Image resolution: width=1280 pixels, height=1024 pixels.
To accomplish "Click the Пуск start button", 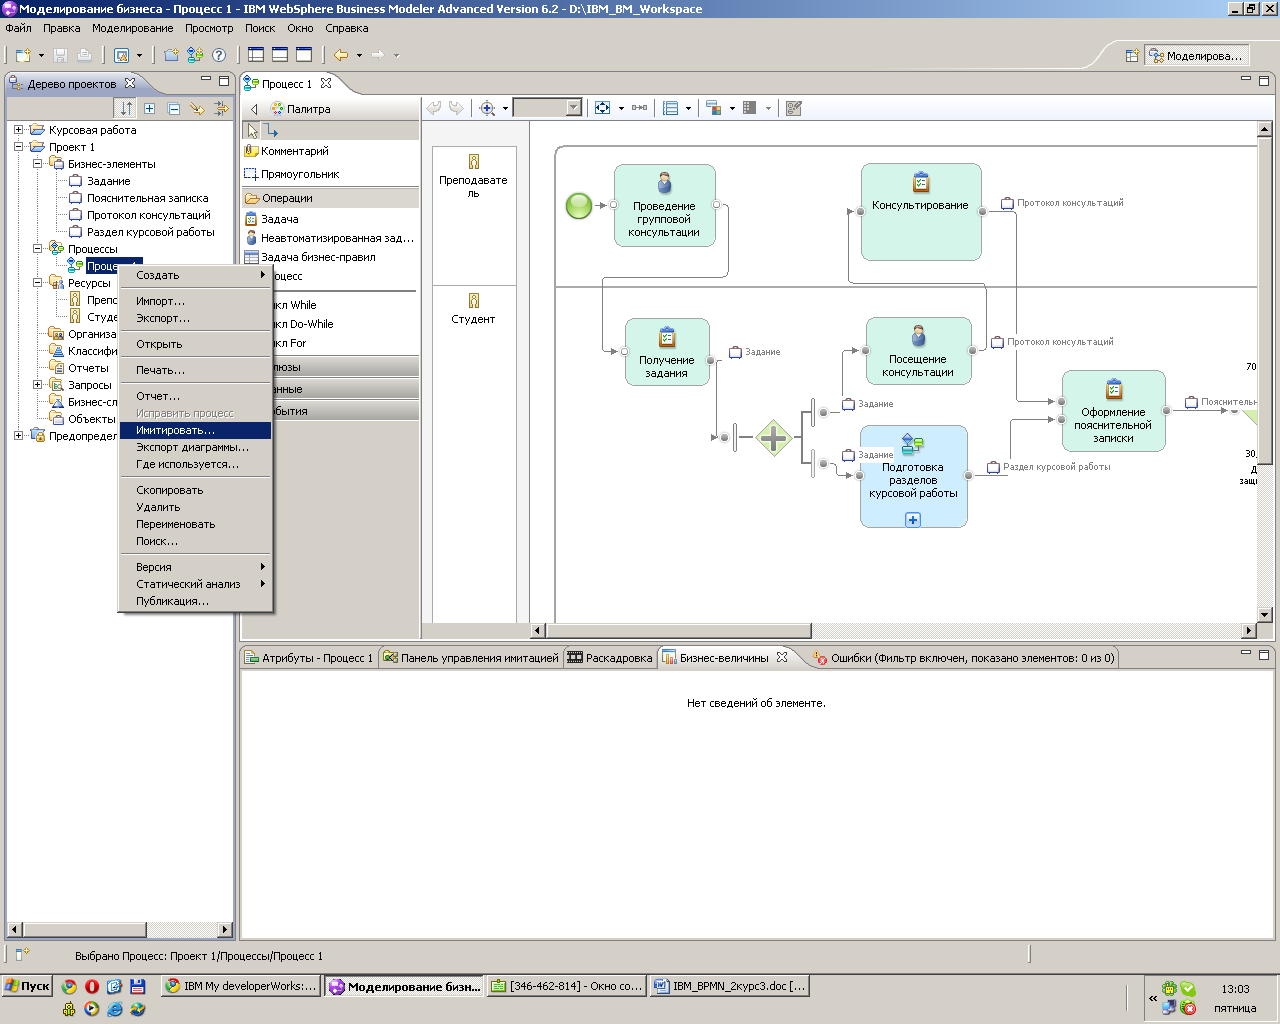I will [27, 986].
